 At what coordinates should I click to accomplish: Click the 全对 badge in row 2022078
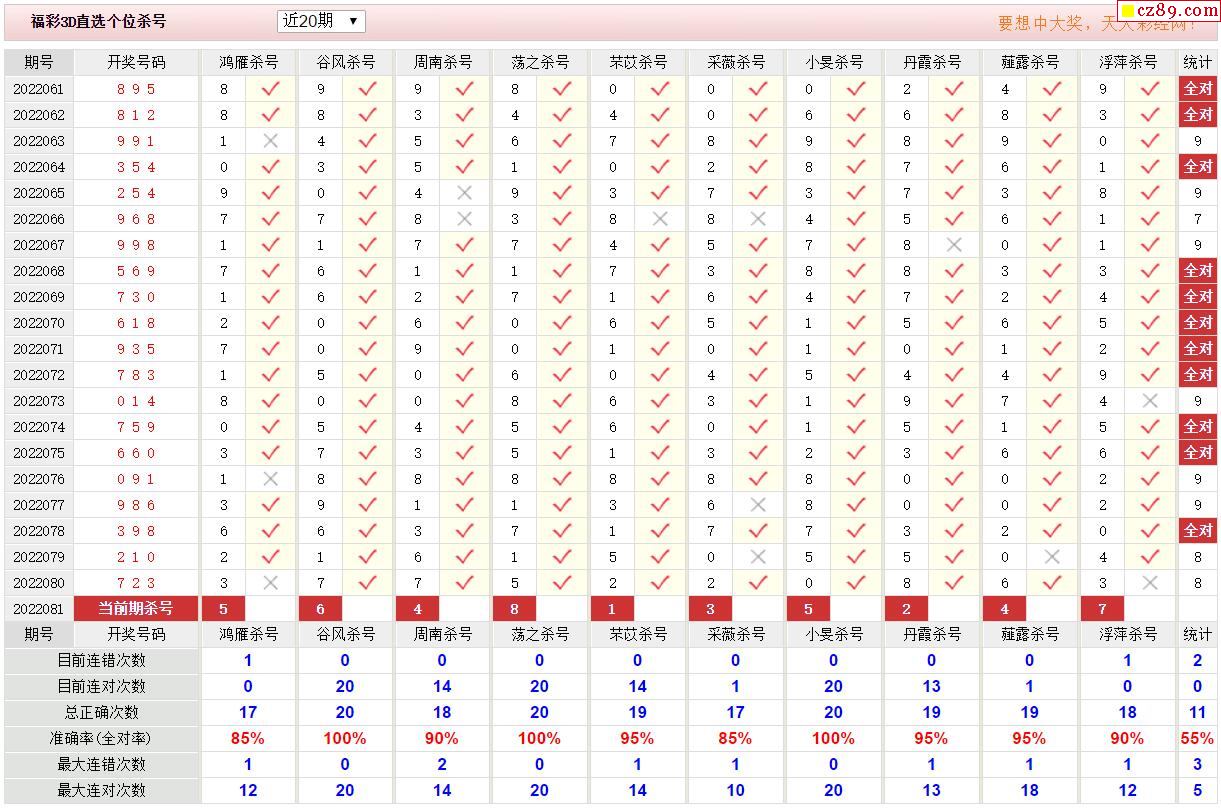click(x=1198, y=531)
